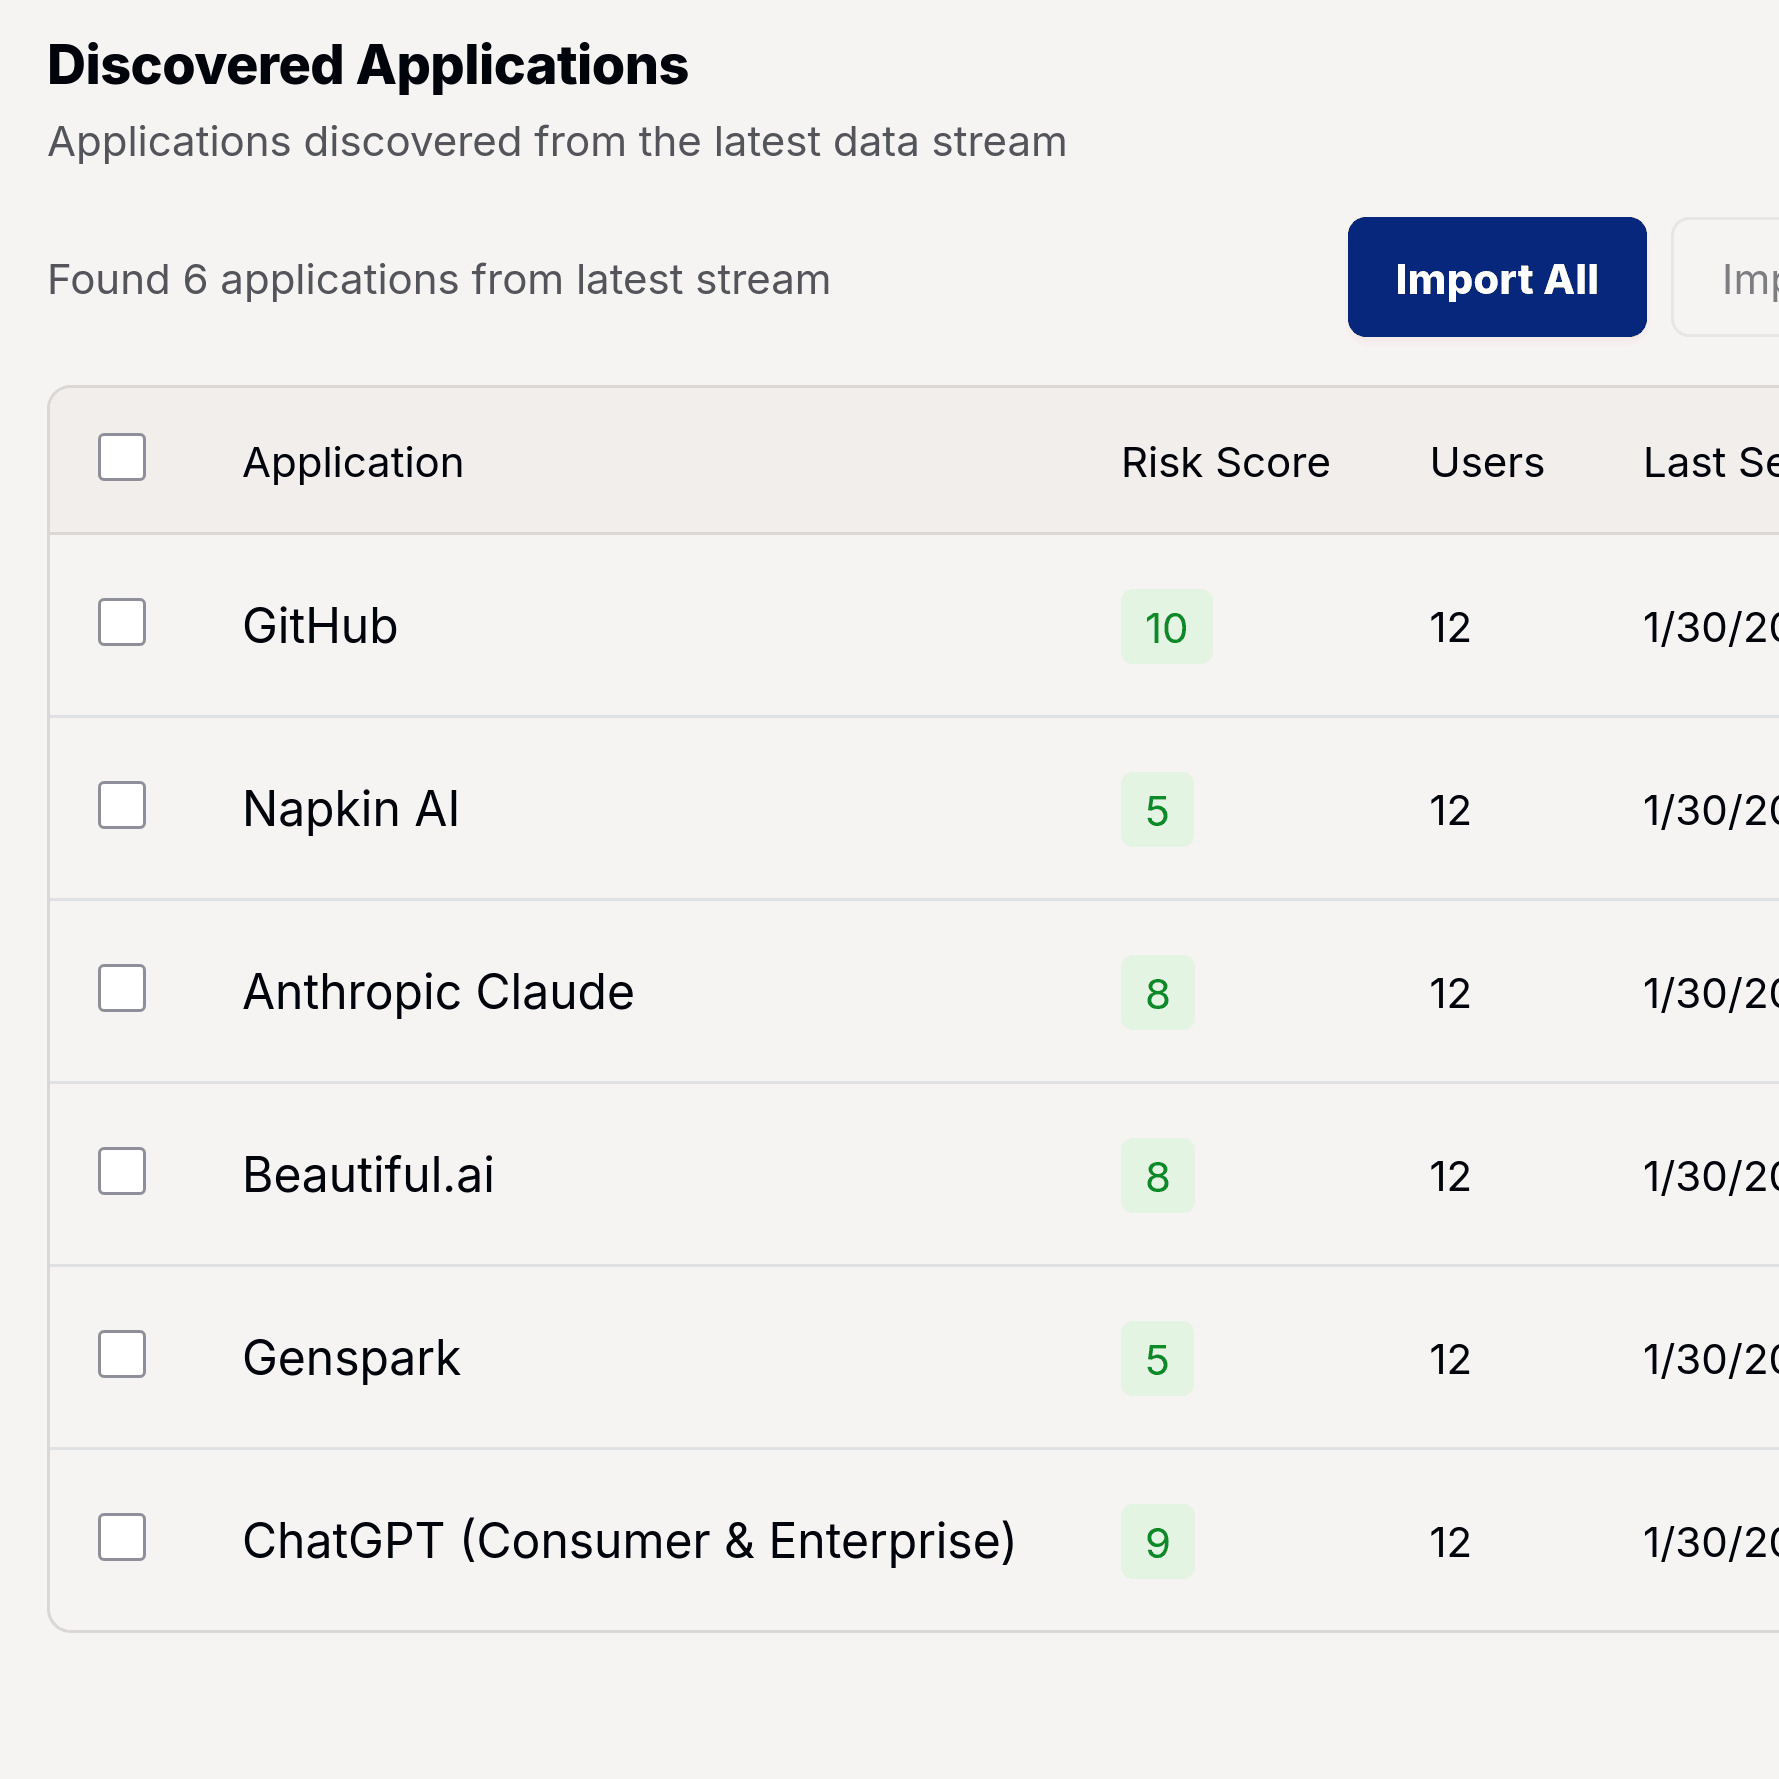Sort the table by Users column
This screenshot has width=1779, height=1779.
pyautogui.click(x=1486, y=461)
